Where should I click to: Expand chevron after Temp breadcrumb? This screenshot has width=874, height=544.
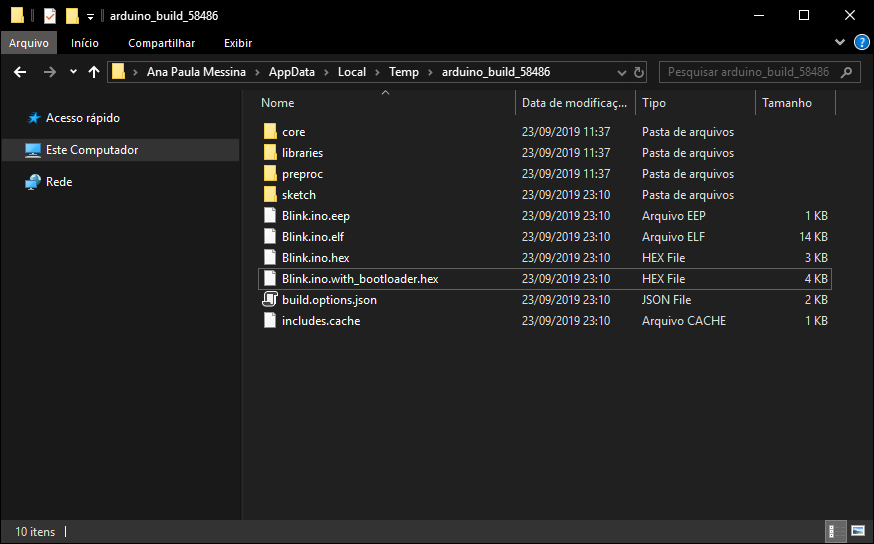(x=430, y=72)
